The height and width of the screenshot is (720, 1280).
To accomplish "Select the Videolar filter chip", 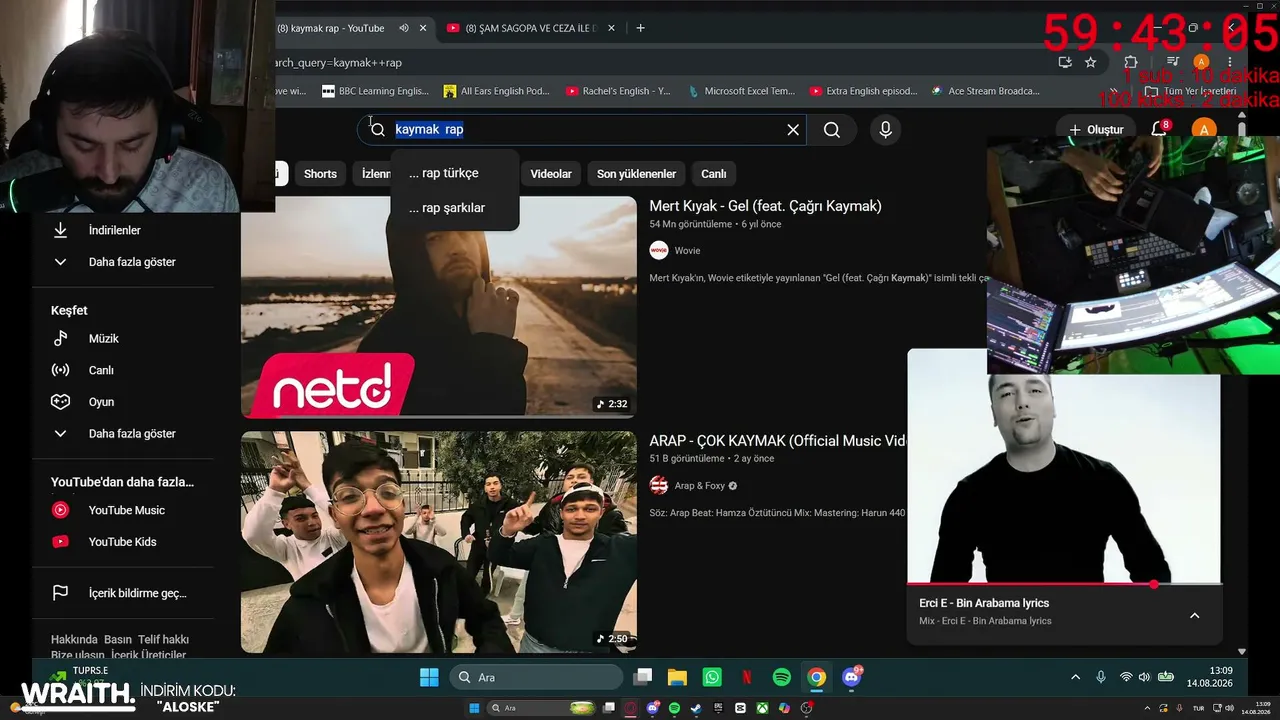I will pyautogui.click(x=551, y=174).
